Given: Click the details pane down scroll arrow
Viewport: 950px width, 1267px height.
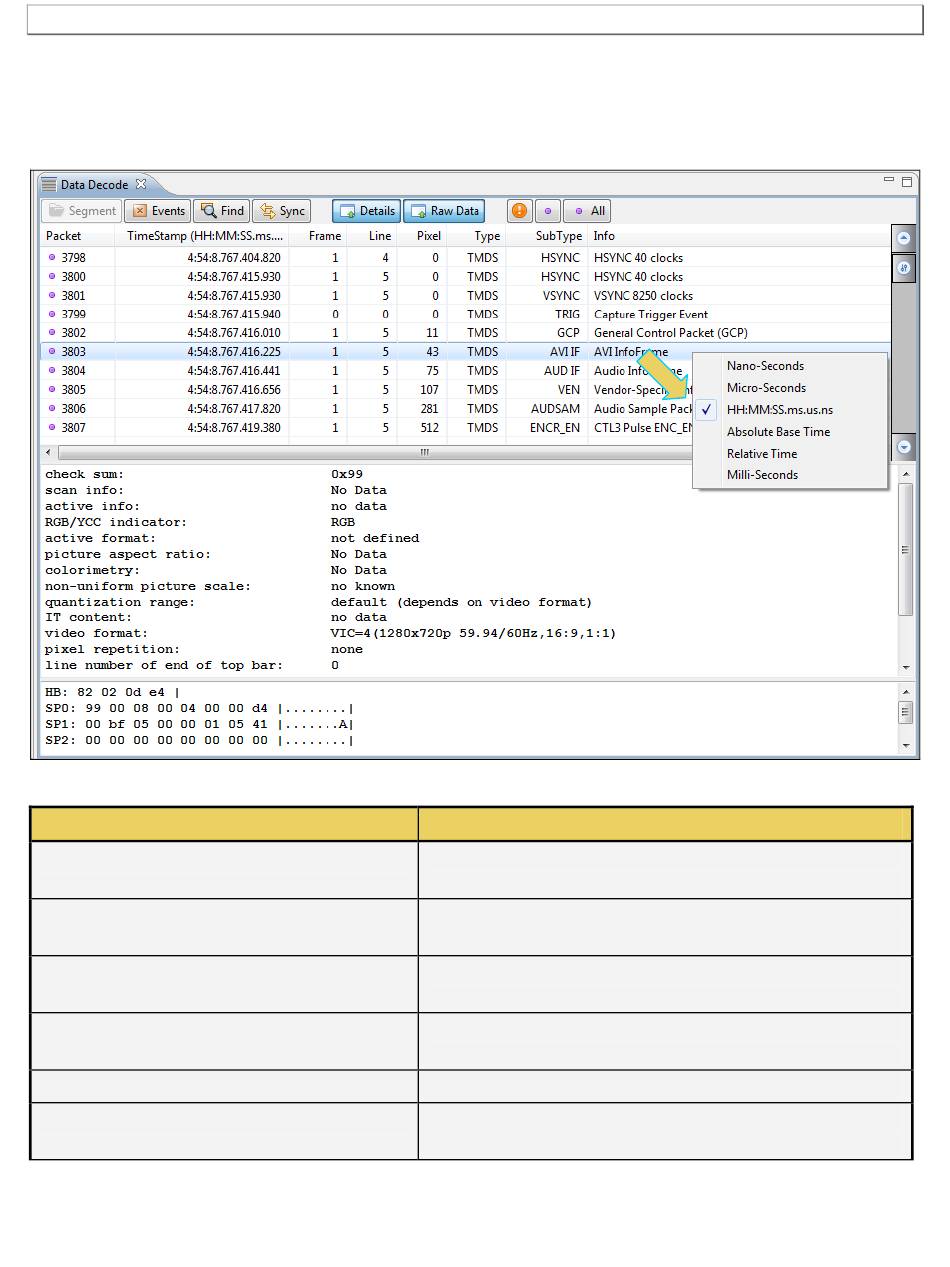Looking at the screenshot, I should pos(906,667).
